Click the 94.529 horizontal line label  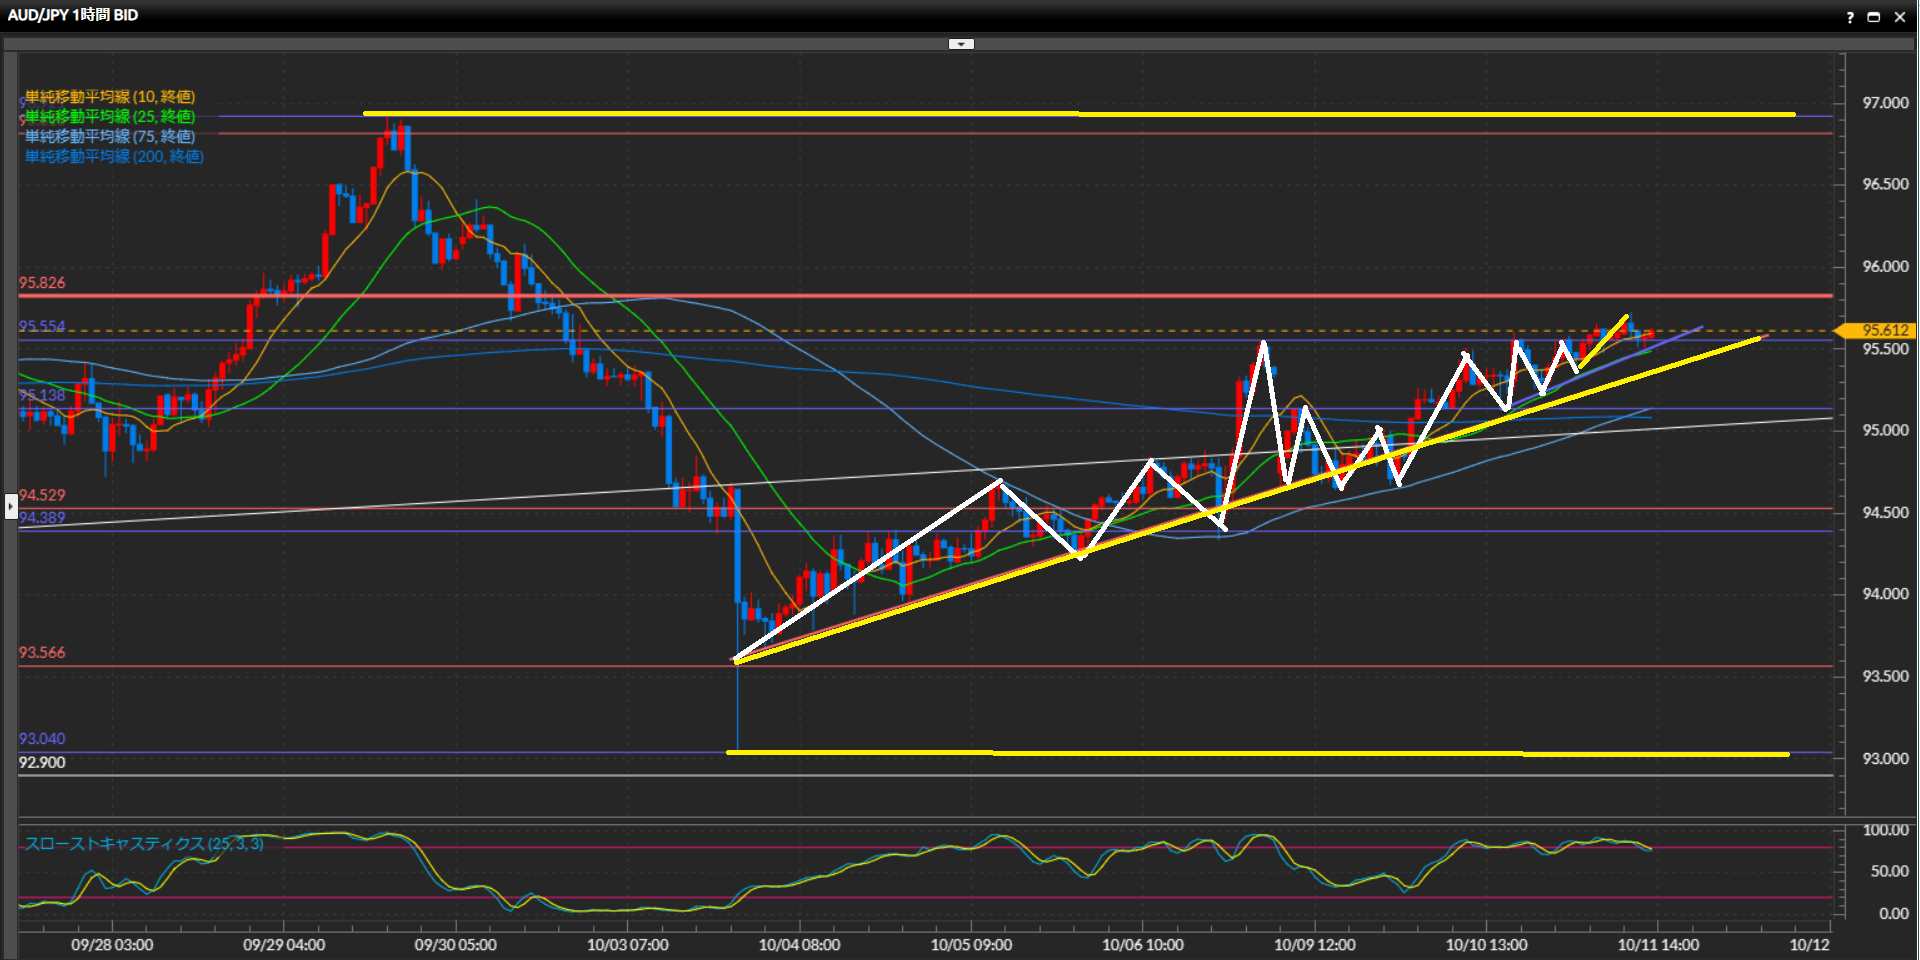42,495
